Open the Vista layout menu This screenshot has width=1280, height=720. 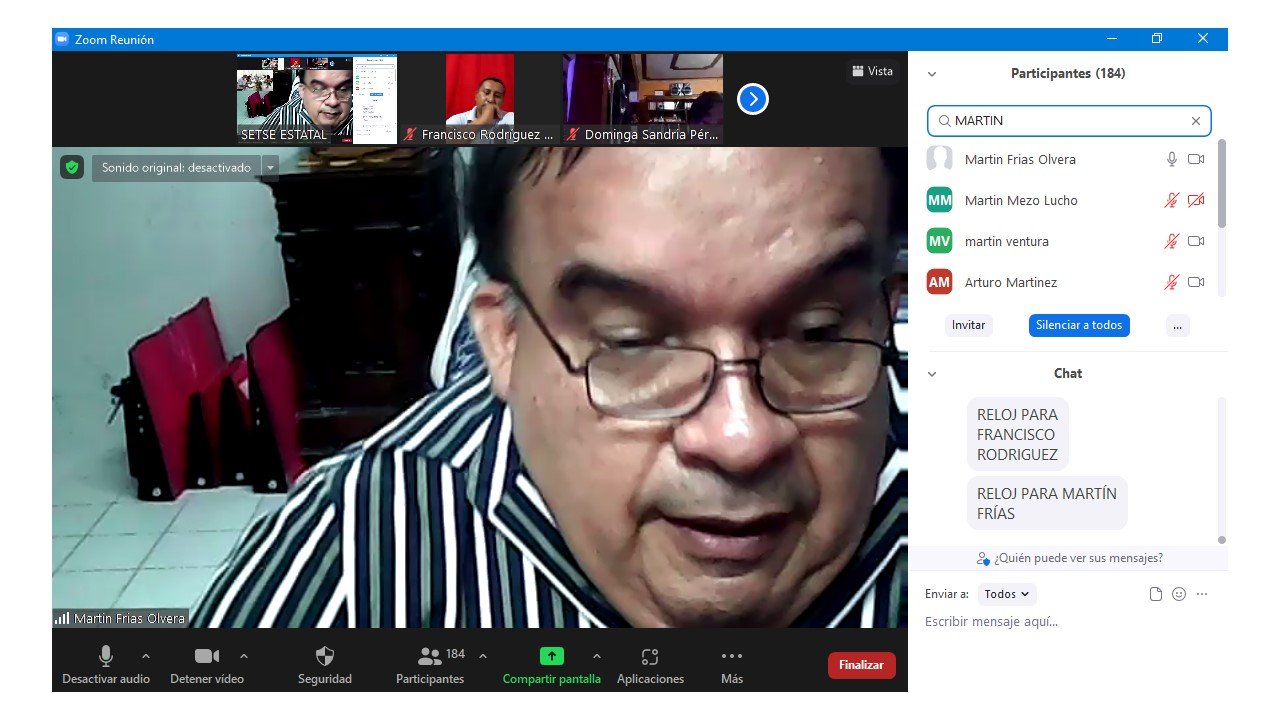[x=872, y=71]
